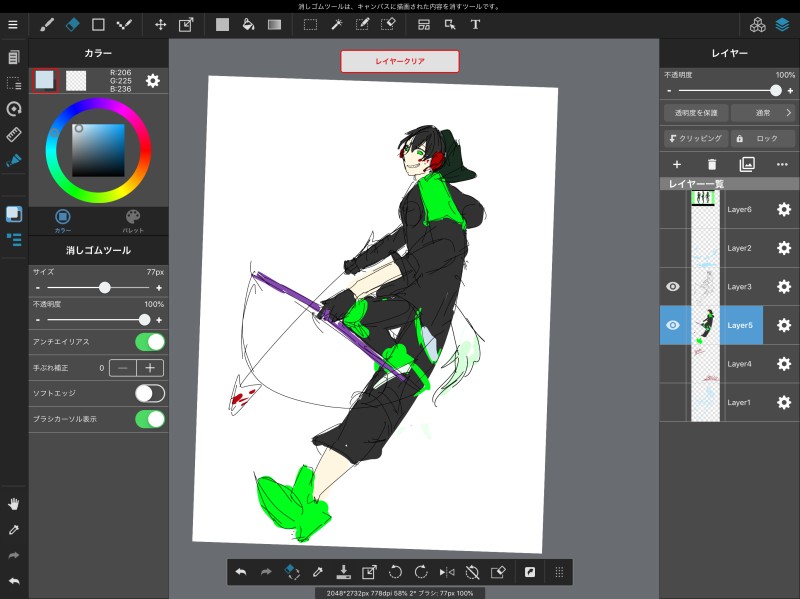The image size is (800, 599).
Task: Click save download icon in bottom toolbar
Action: [x=343, y=572]
